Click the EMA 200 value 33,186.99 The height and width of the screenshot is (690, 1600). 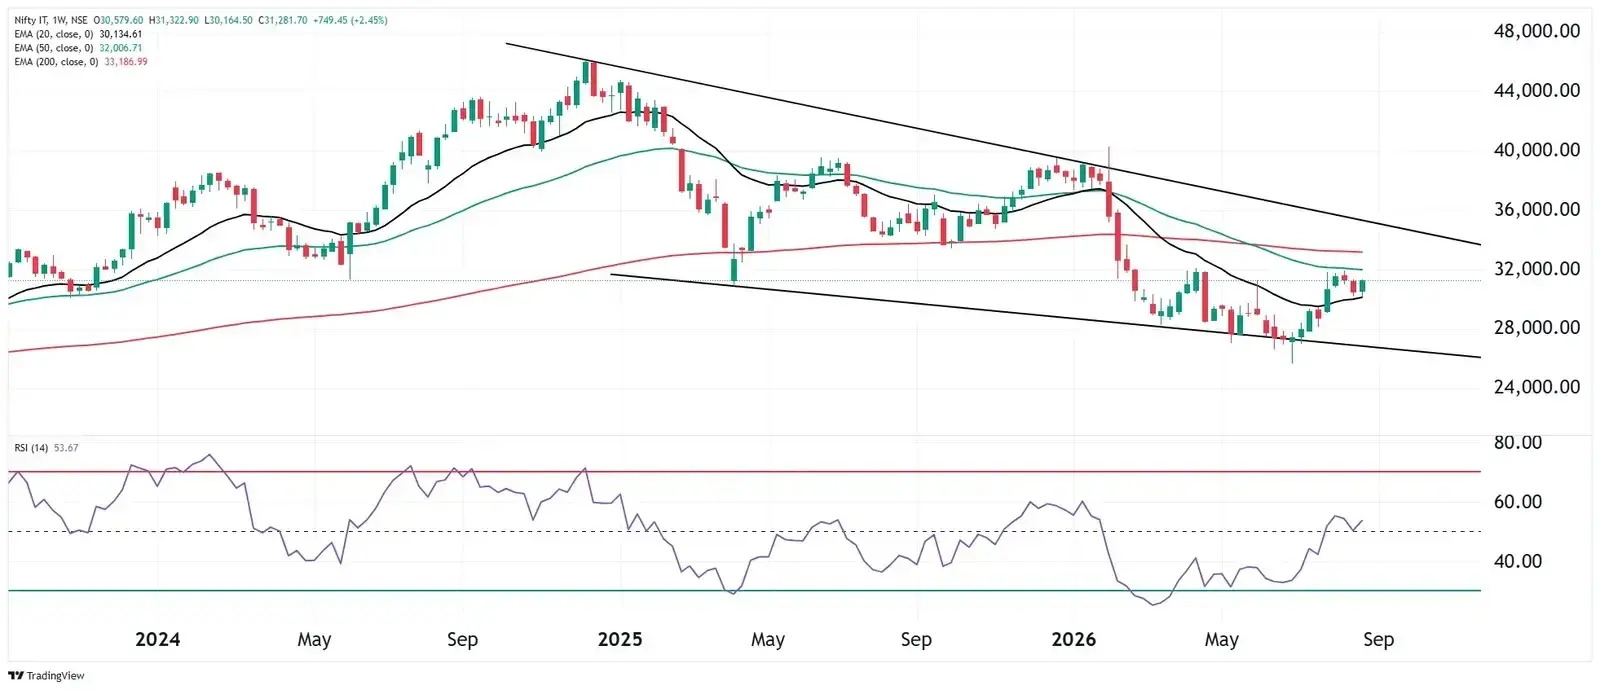pyautogui.click(x=126, y=62)
